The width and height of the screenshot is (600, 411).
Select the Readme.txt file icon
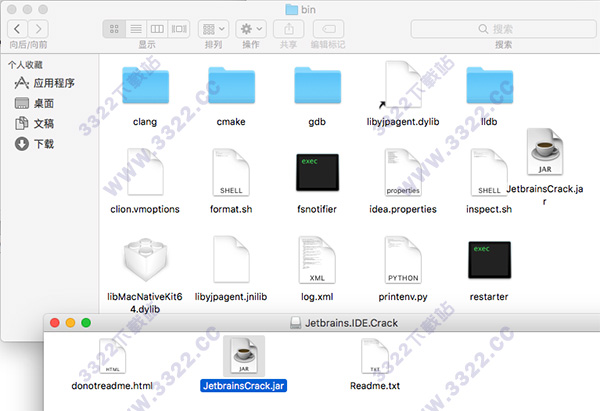pyautogui.click(x=375, y=356)
